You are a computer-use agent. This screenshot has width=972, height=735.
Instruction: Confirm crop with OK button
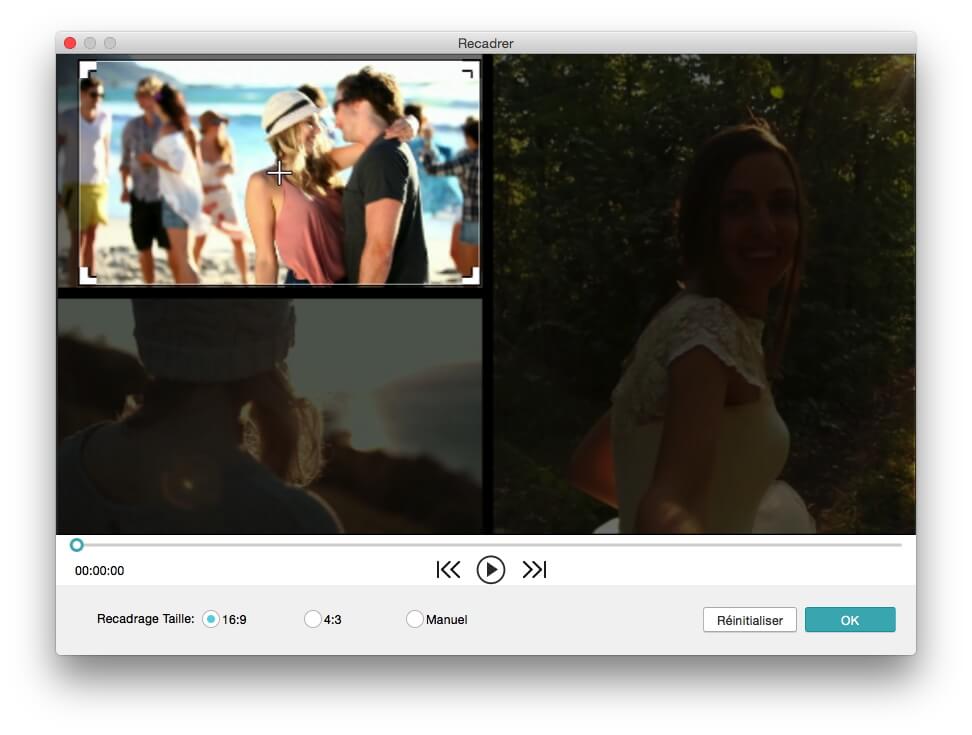click(x=850, y=620)
